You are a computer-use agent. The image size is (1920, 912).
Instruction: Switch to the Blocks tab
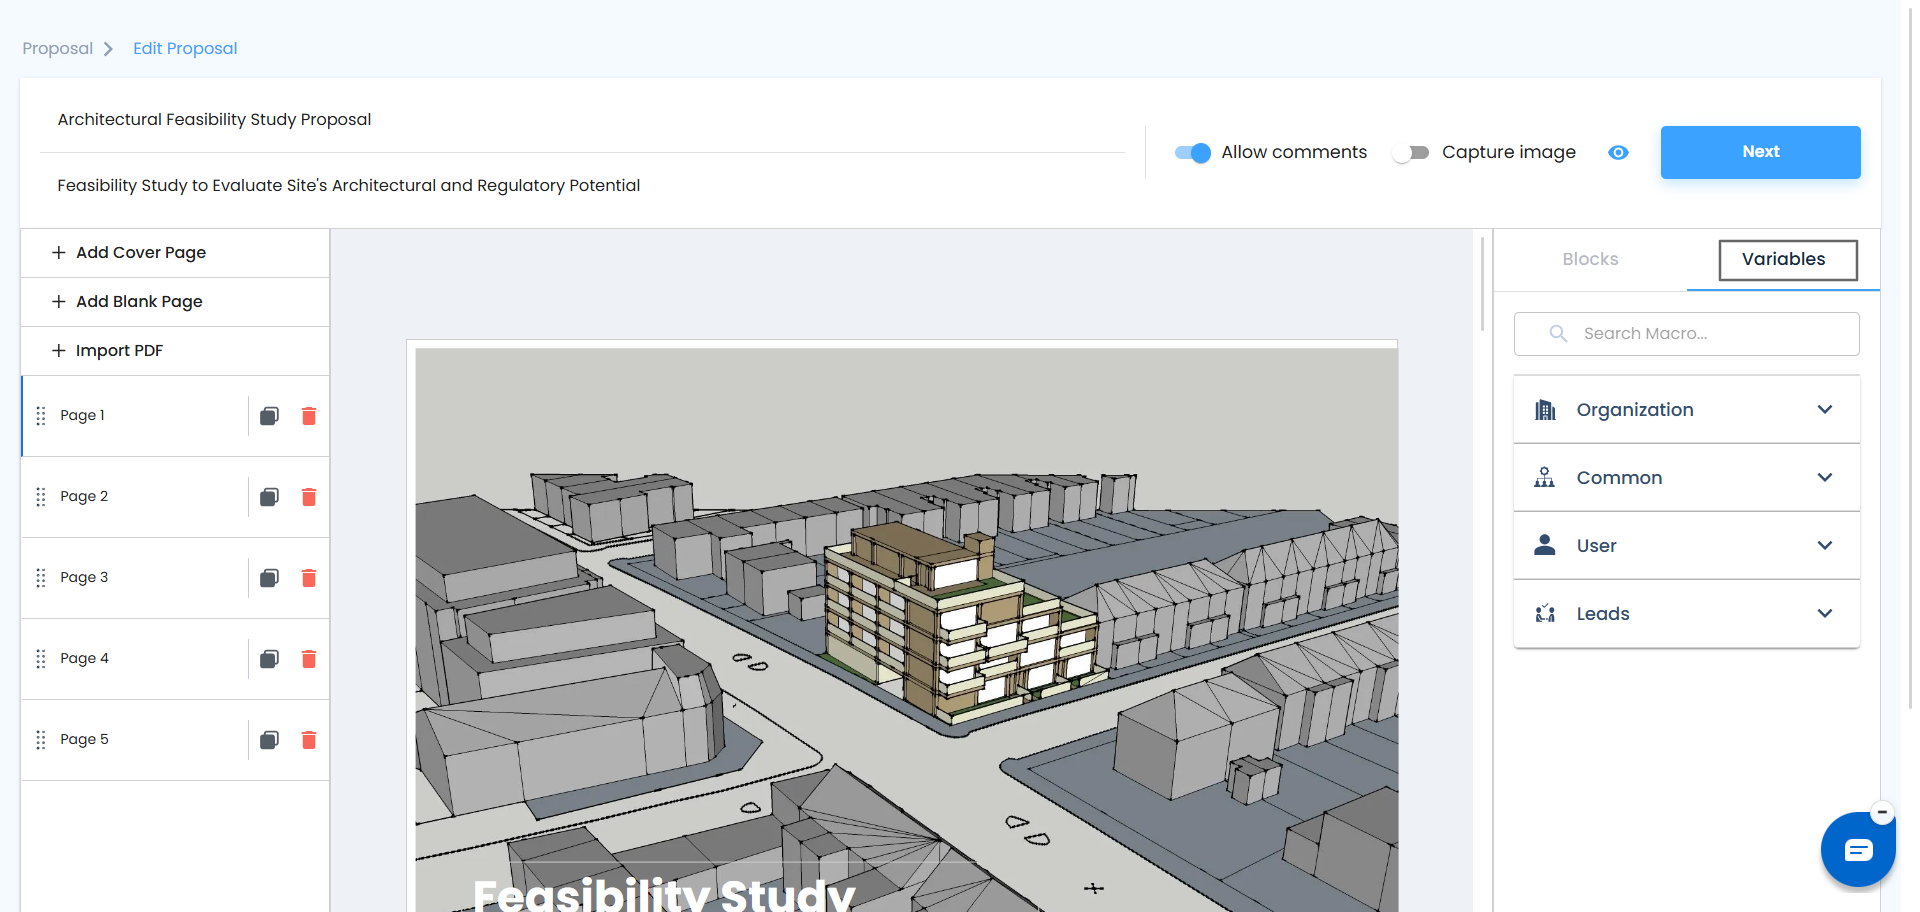[1590, 259]
